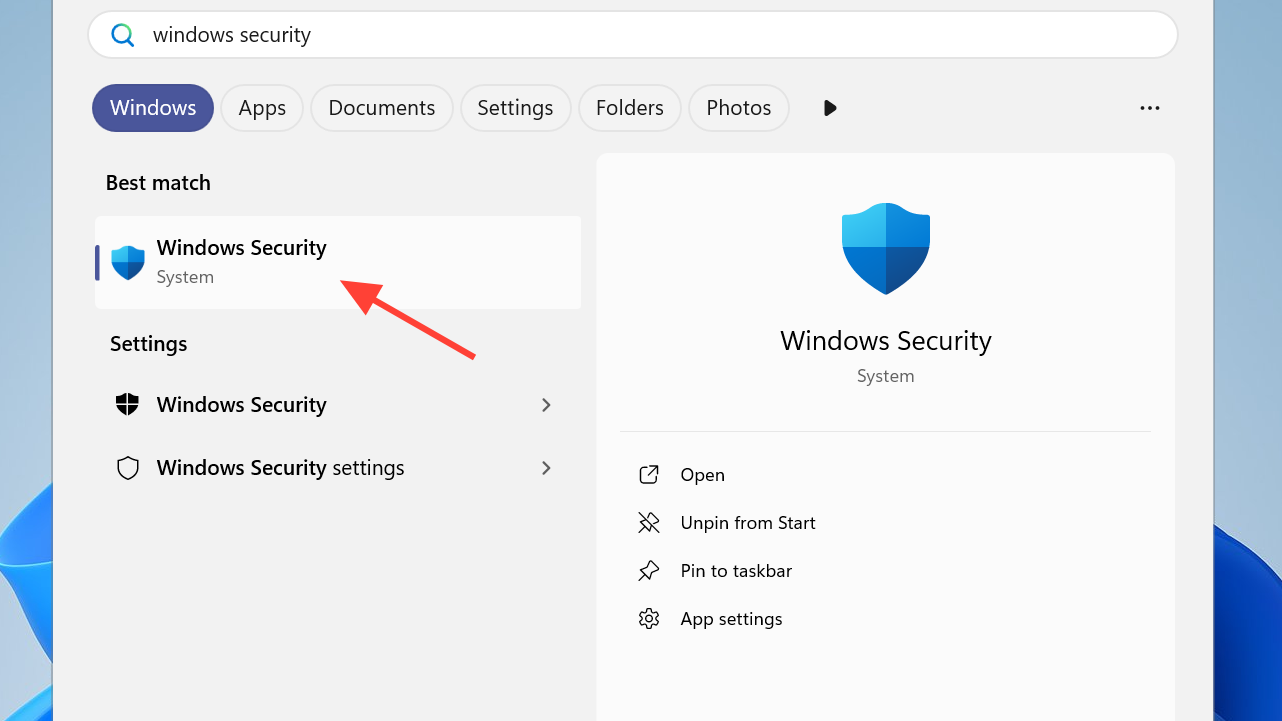Expand Windows Security settings result chevron

546,468
